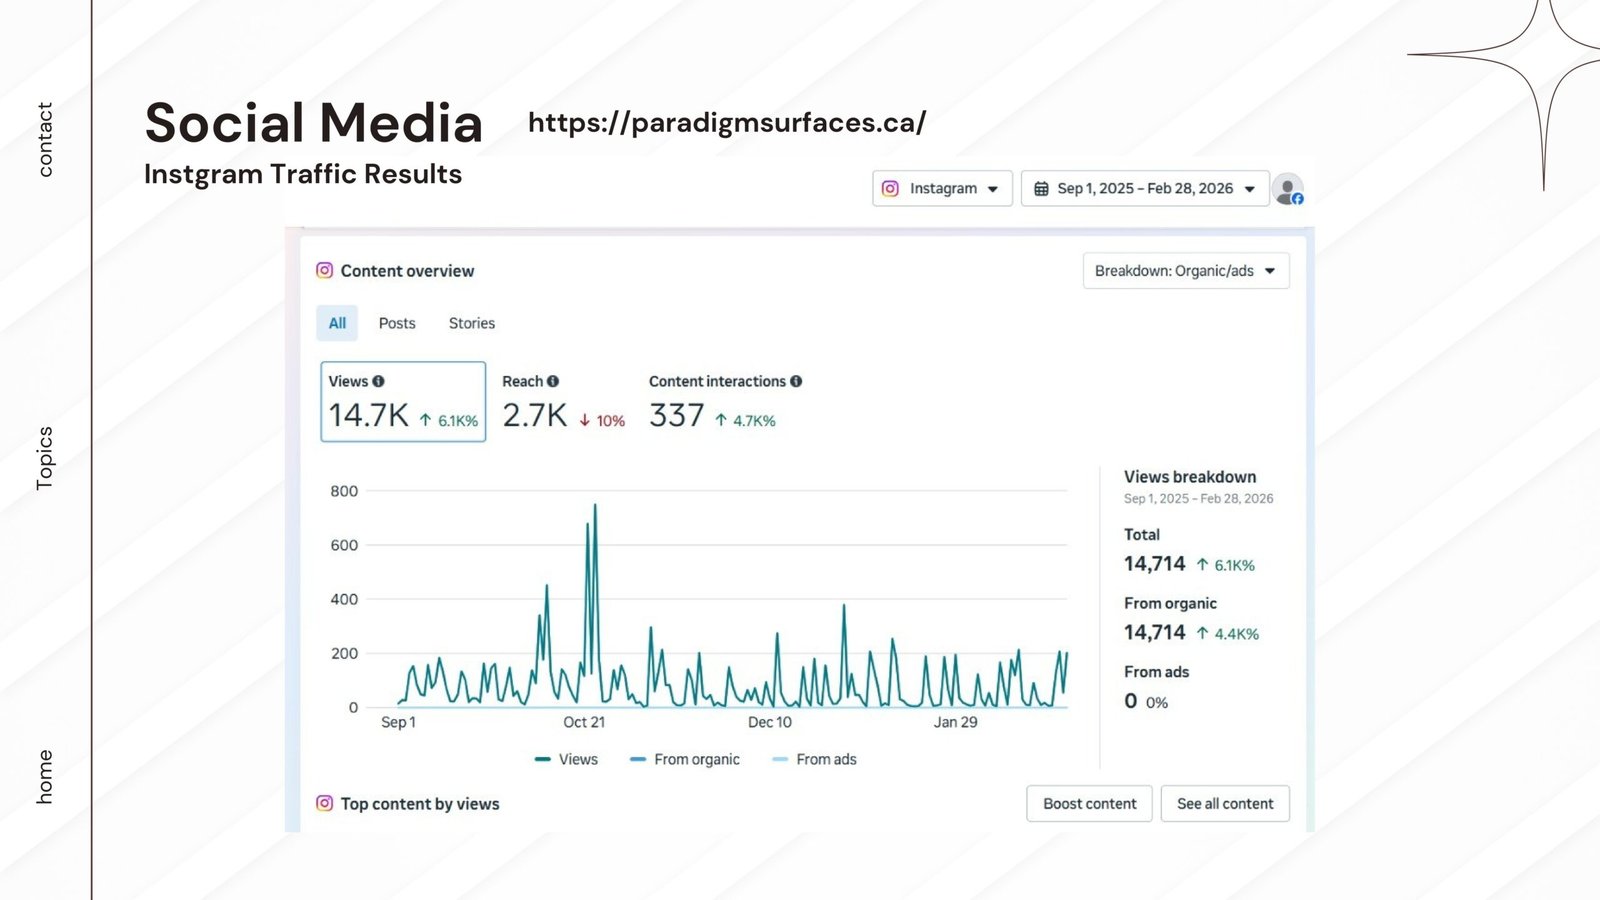
Task: Select the Views metric card
Action: click(x=403, y=402)
